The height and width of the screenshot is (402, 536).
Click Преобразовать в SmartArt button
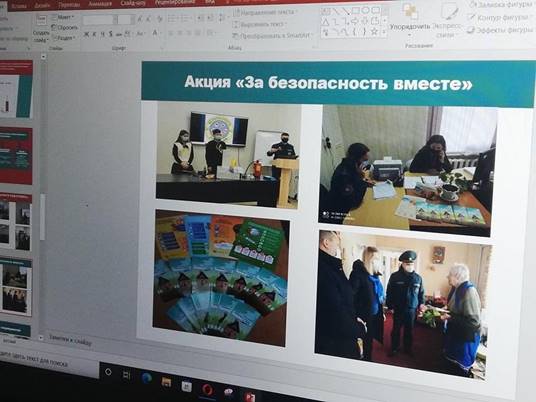[272, 35]
